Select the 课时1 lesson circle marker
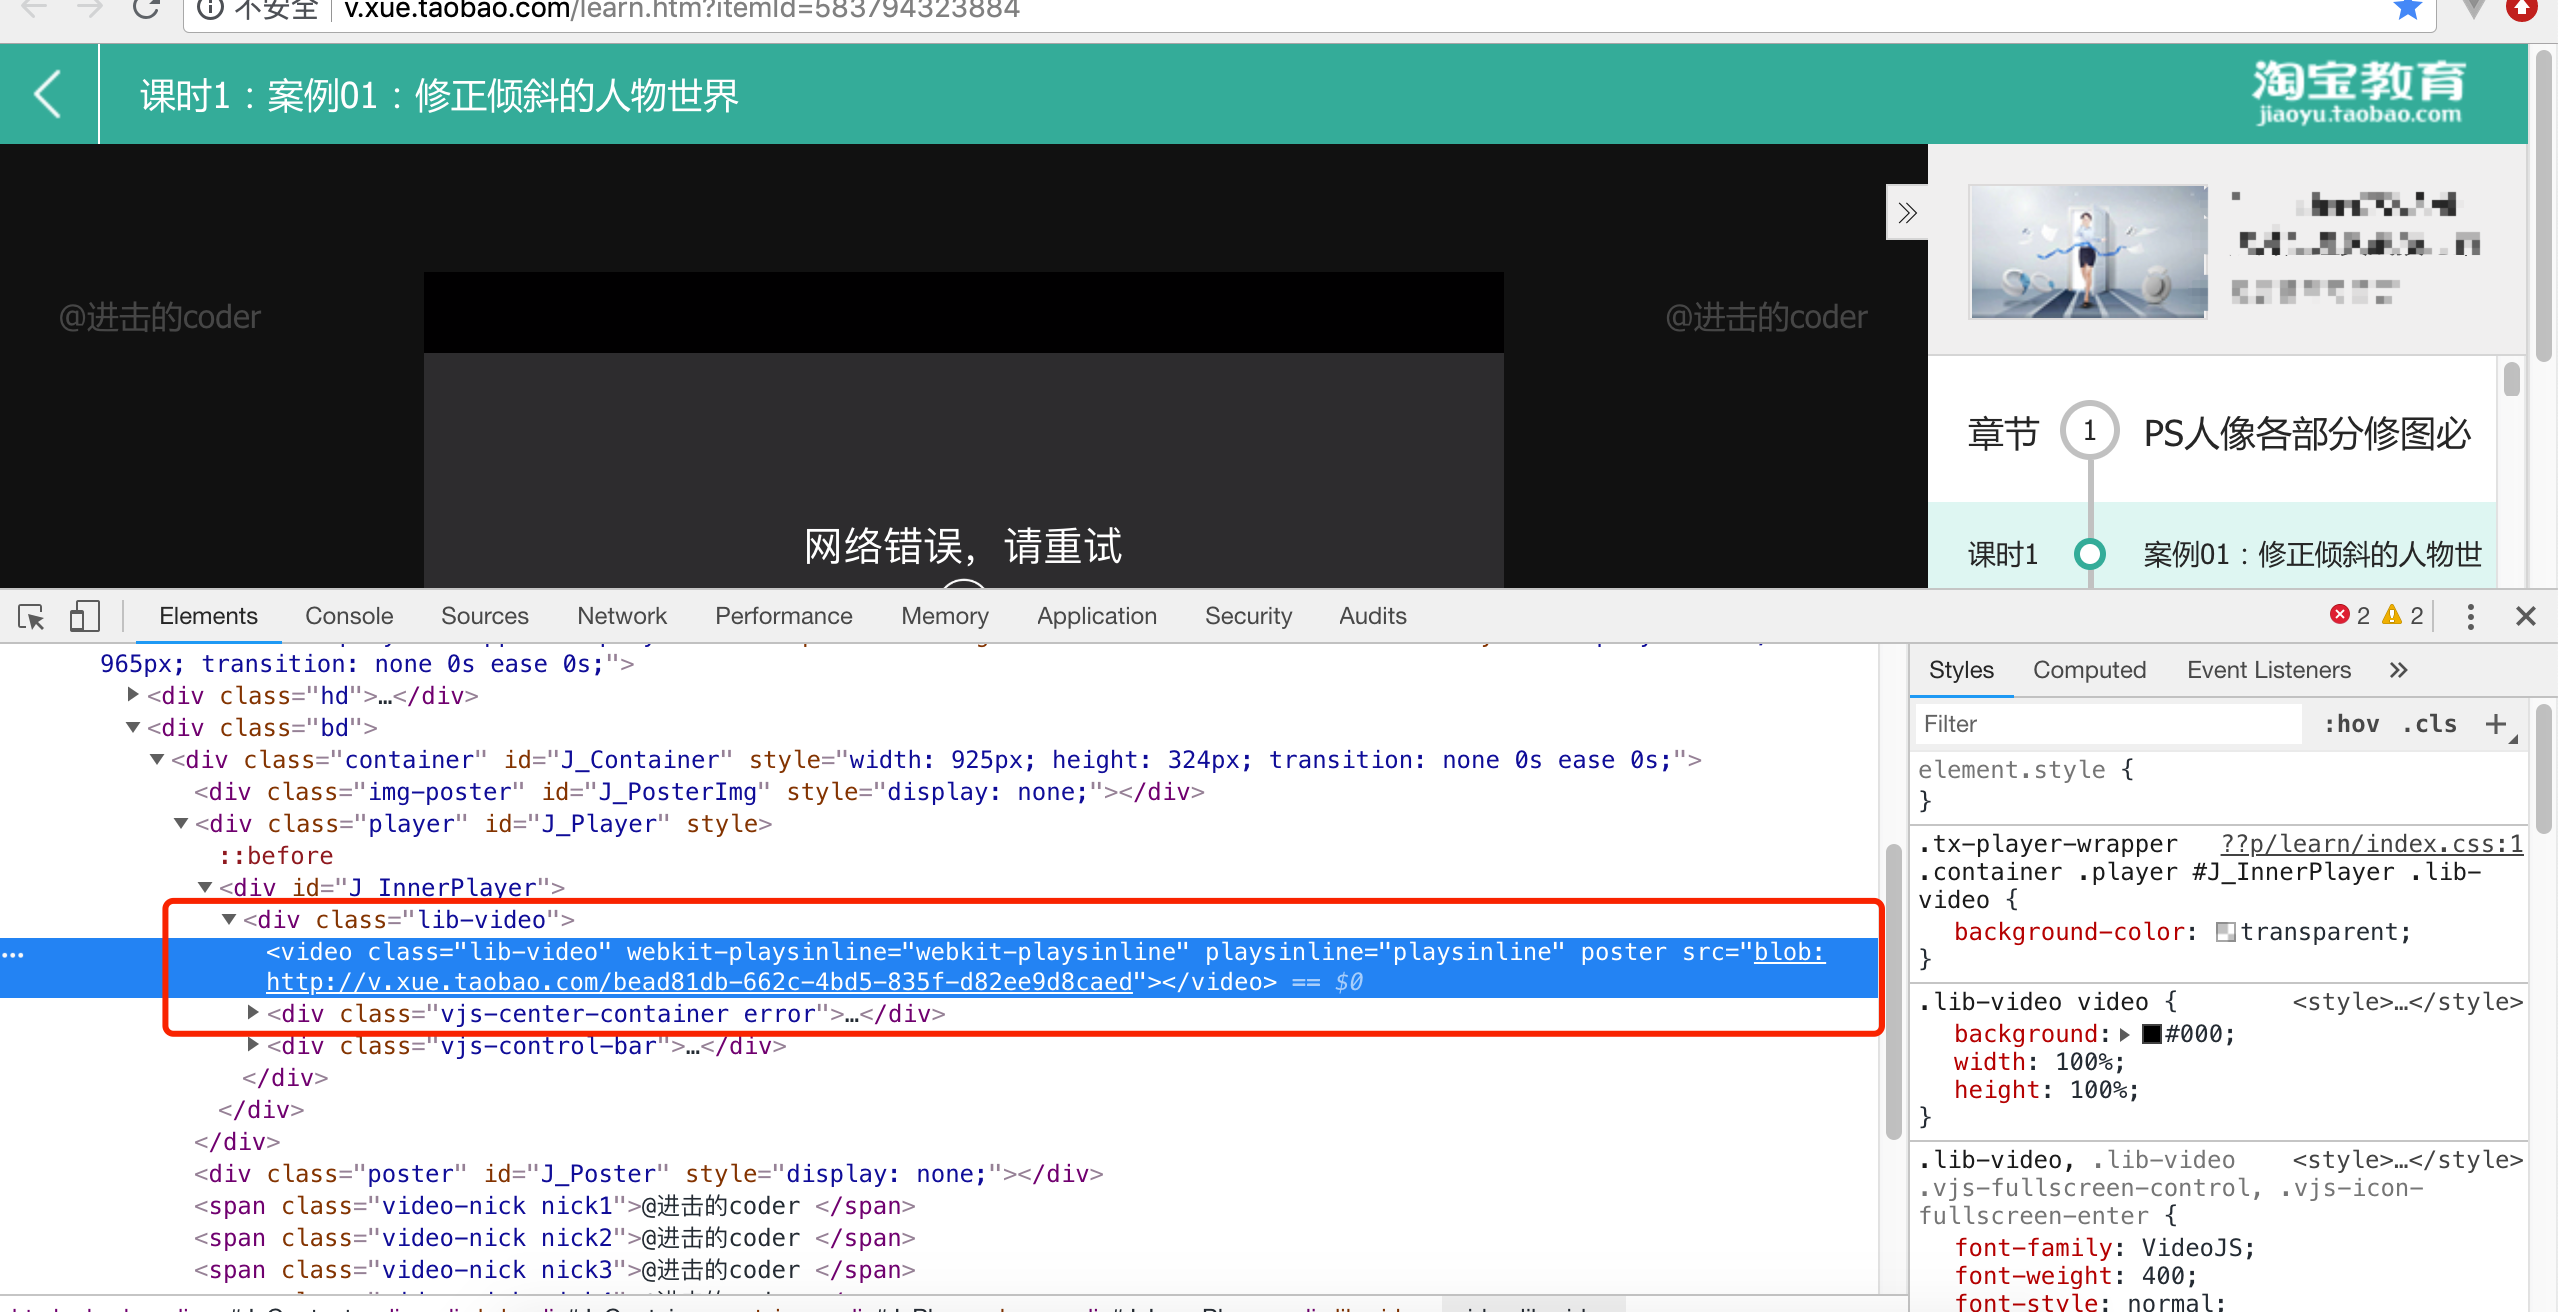The width and height of the screenshot is (2558, 1312). (2090, 553)
